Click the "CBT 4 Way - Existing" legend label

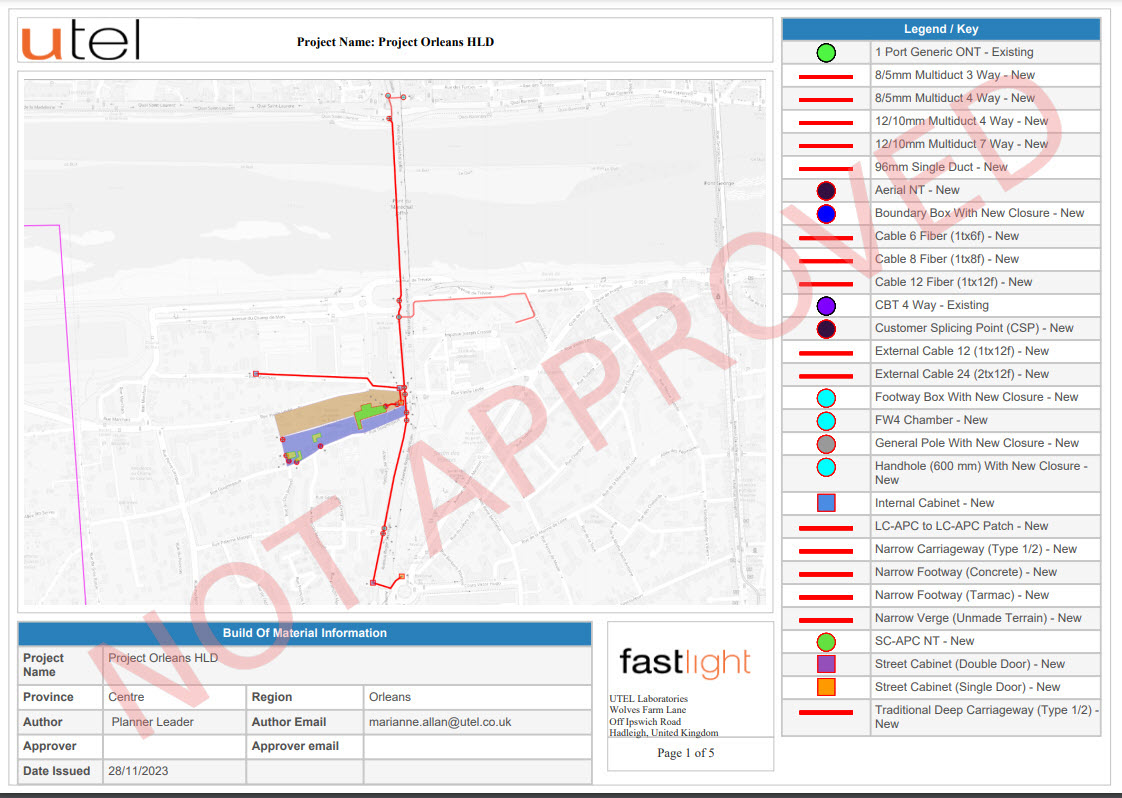(932, 305)
